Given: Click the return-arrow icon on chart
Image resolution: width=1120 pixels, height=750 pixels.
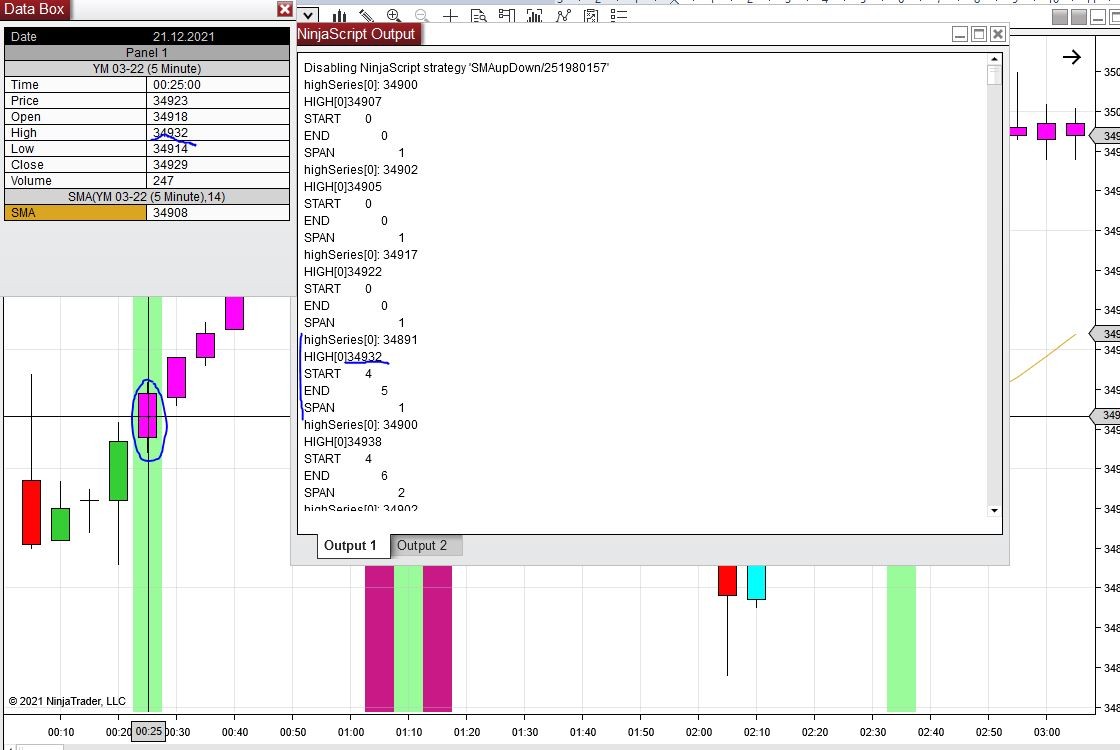Looking at the screenshot, I should click(1071, 57).
